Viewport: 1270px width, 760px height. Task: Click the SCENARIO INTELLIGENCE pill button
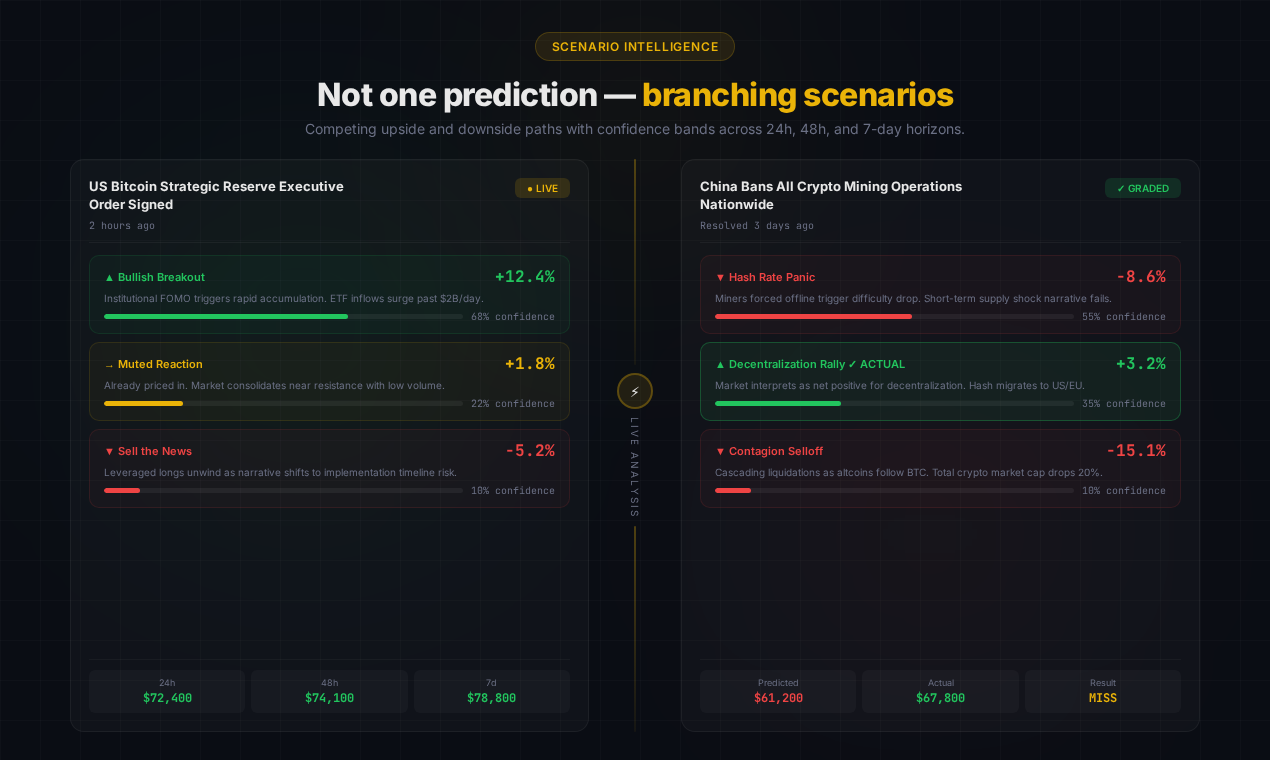point(634,46)
